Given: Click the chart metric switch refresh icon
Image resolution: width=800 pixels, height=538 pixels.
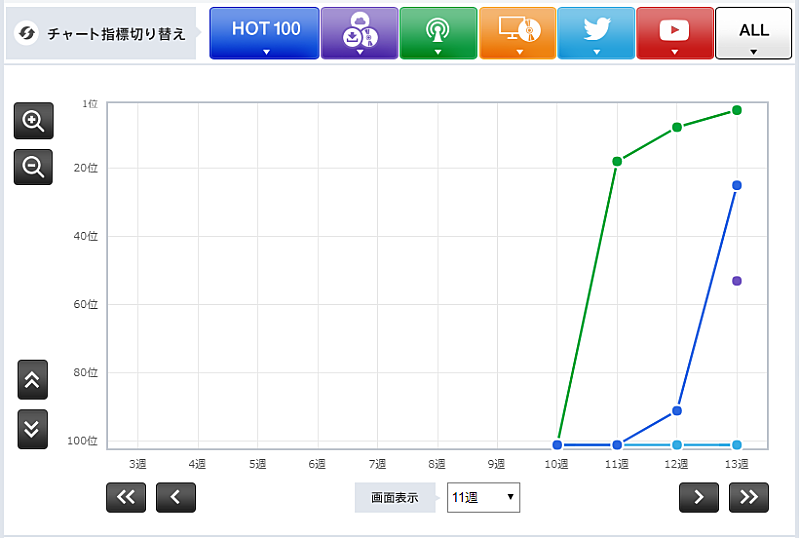Looking at the screenshot, I should point(27,33).
